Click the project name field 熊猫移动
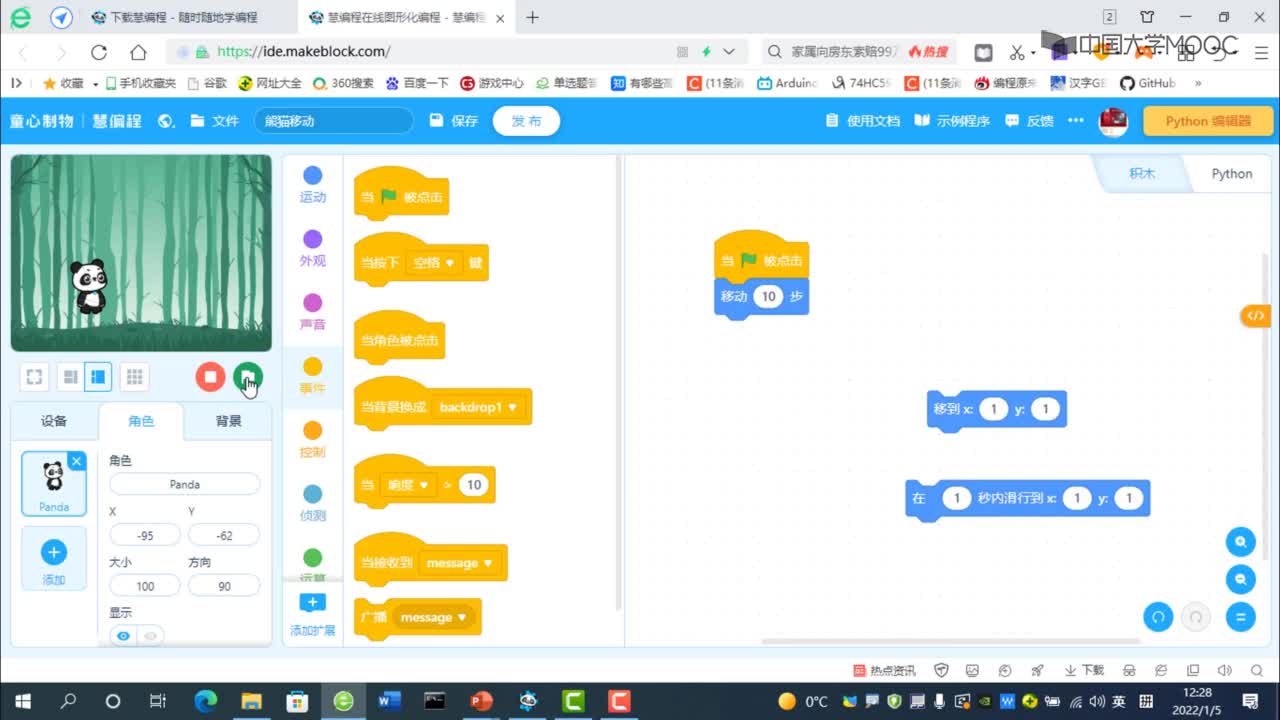The height and width of the screenshot is (720, 1280). point(334,121)
